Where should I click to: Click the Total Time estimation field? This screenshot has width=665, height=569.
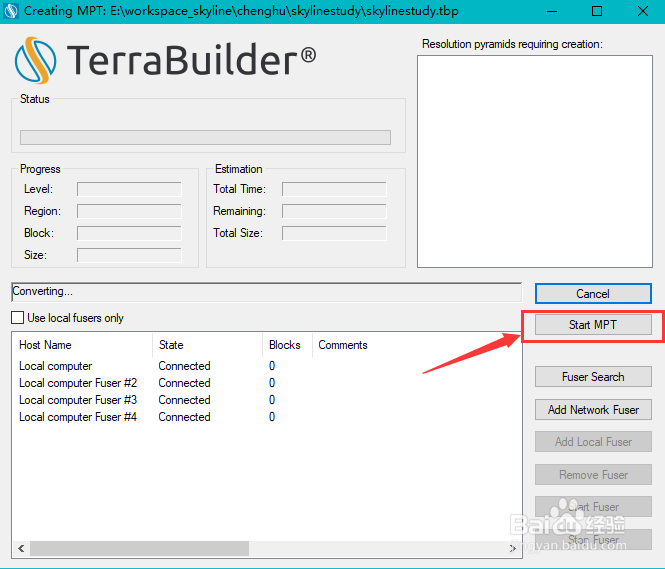click(x=334, y=189)
